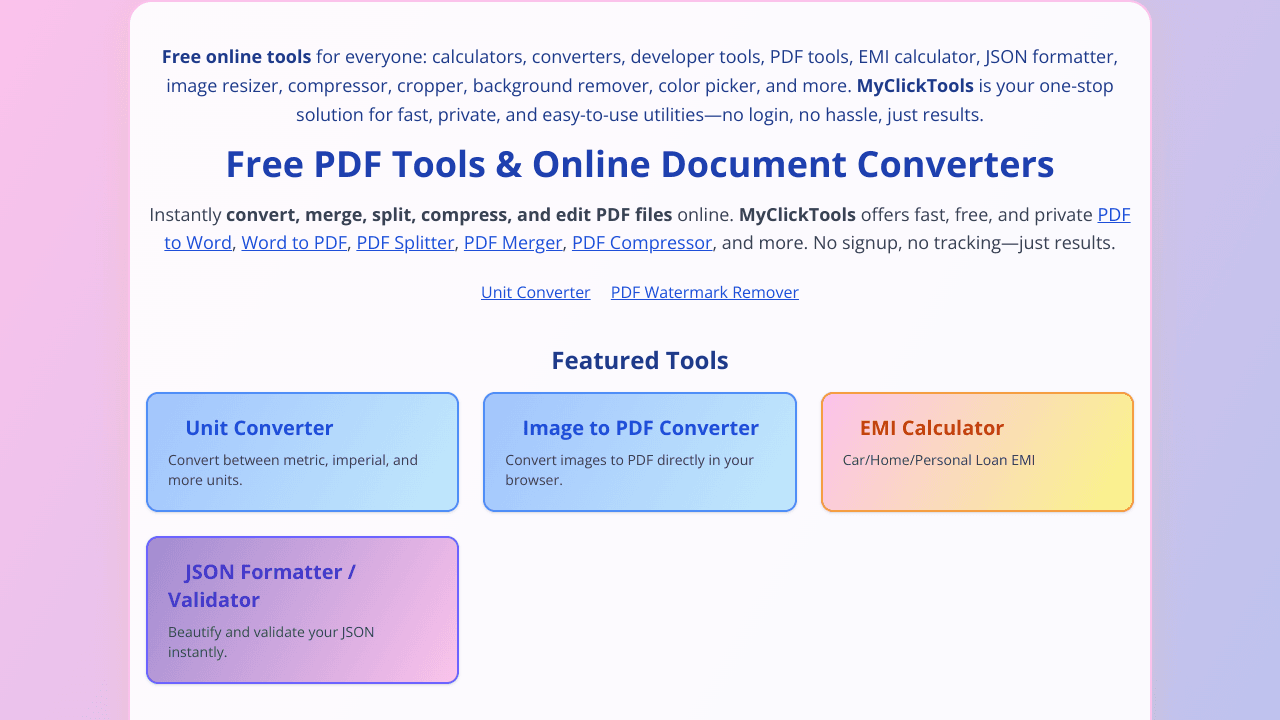Open the Unit Converter link above Featured Tools
This screenshot has width=1280, height=720.
coord(535,292)
